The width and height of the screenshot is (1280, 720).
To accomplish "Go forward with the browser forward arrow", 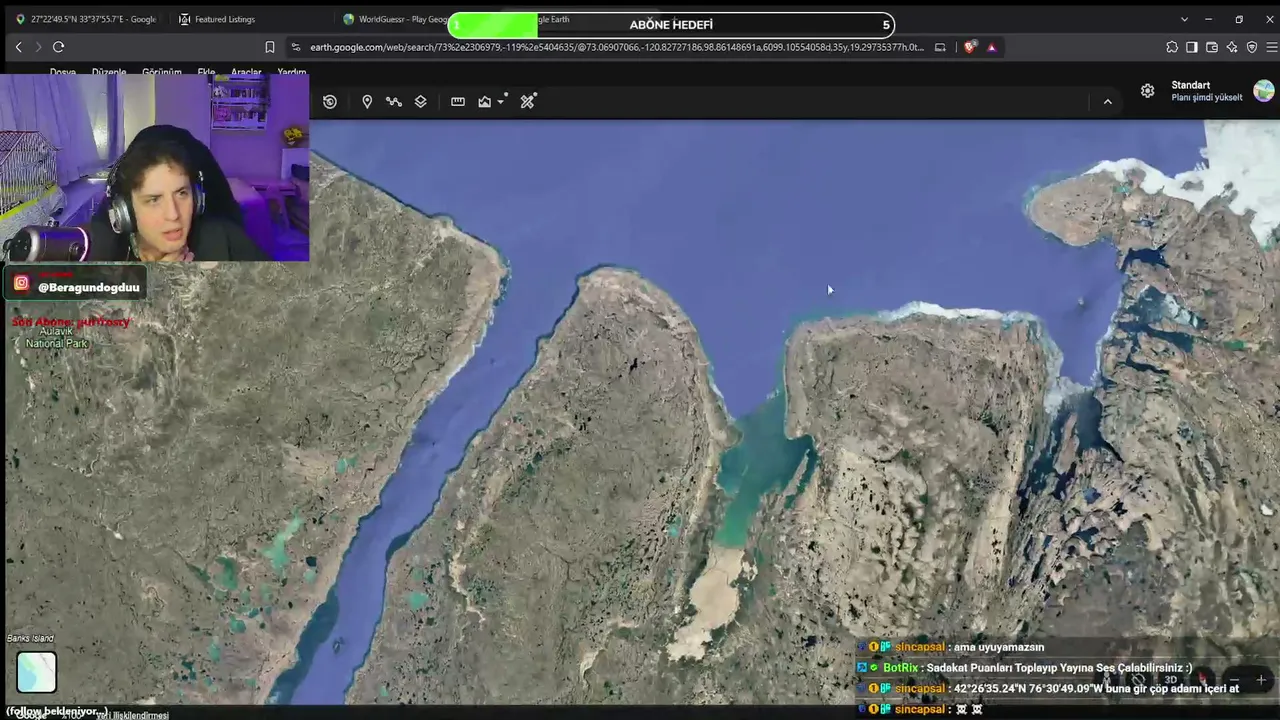I will point(38,47).
